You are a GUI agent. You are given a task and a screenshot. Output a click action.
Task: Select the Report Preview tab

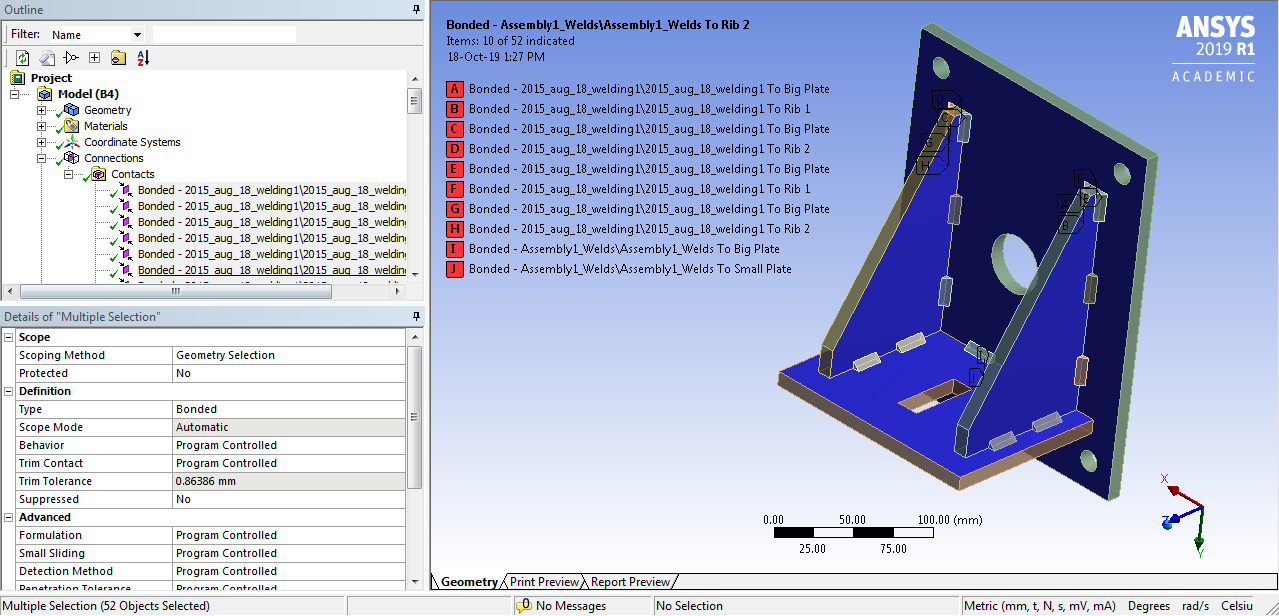click(x=630, y=581)
